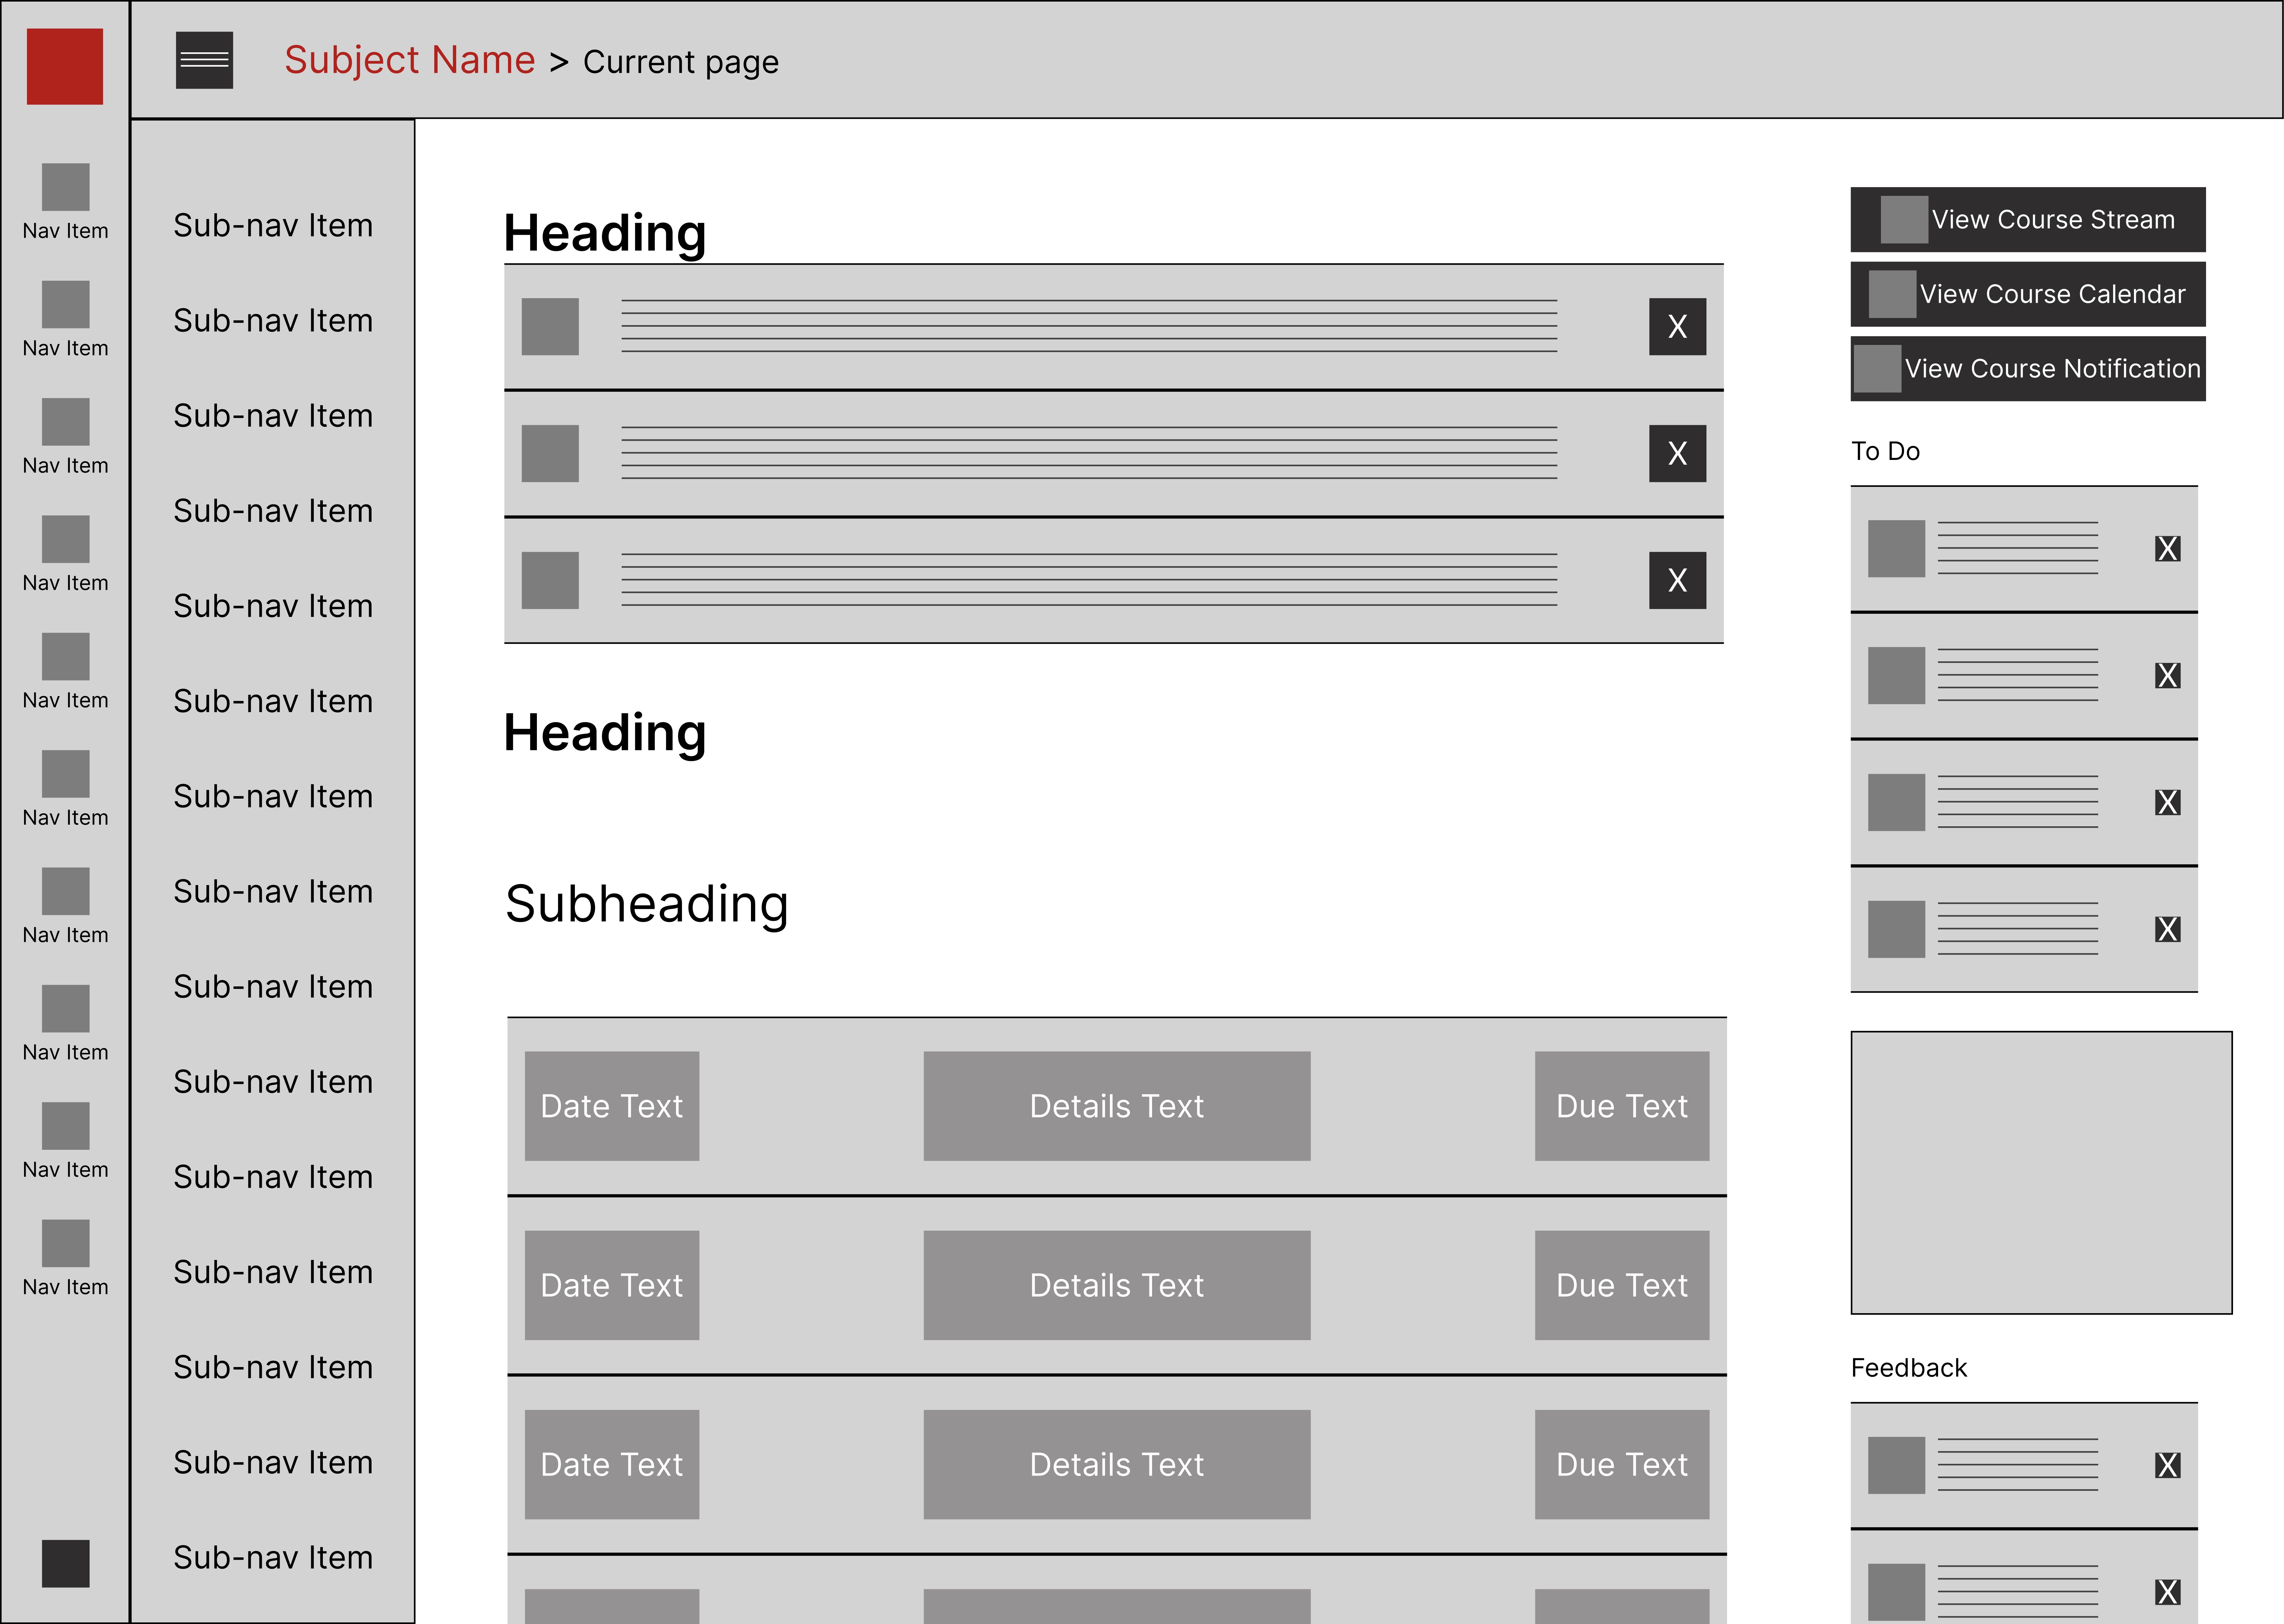This screenshot has height=1624, width=2284.
Task: Open the hamburger menu icon
Action: pos(204,60)
